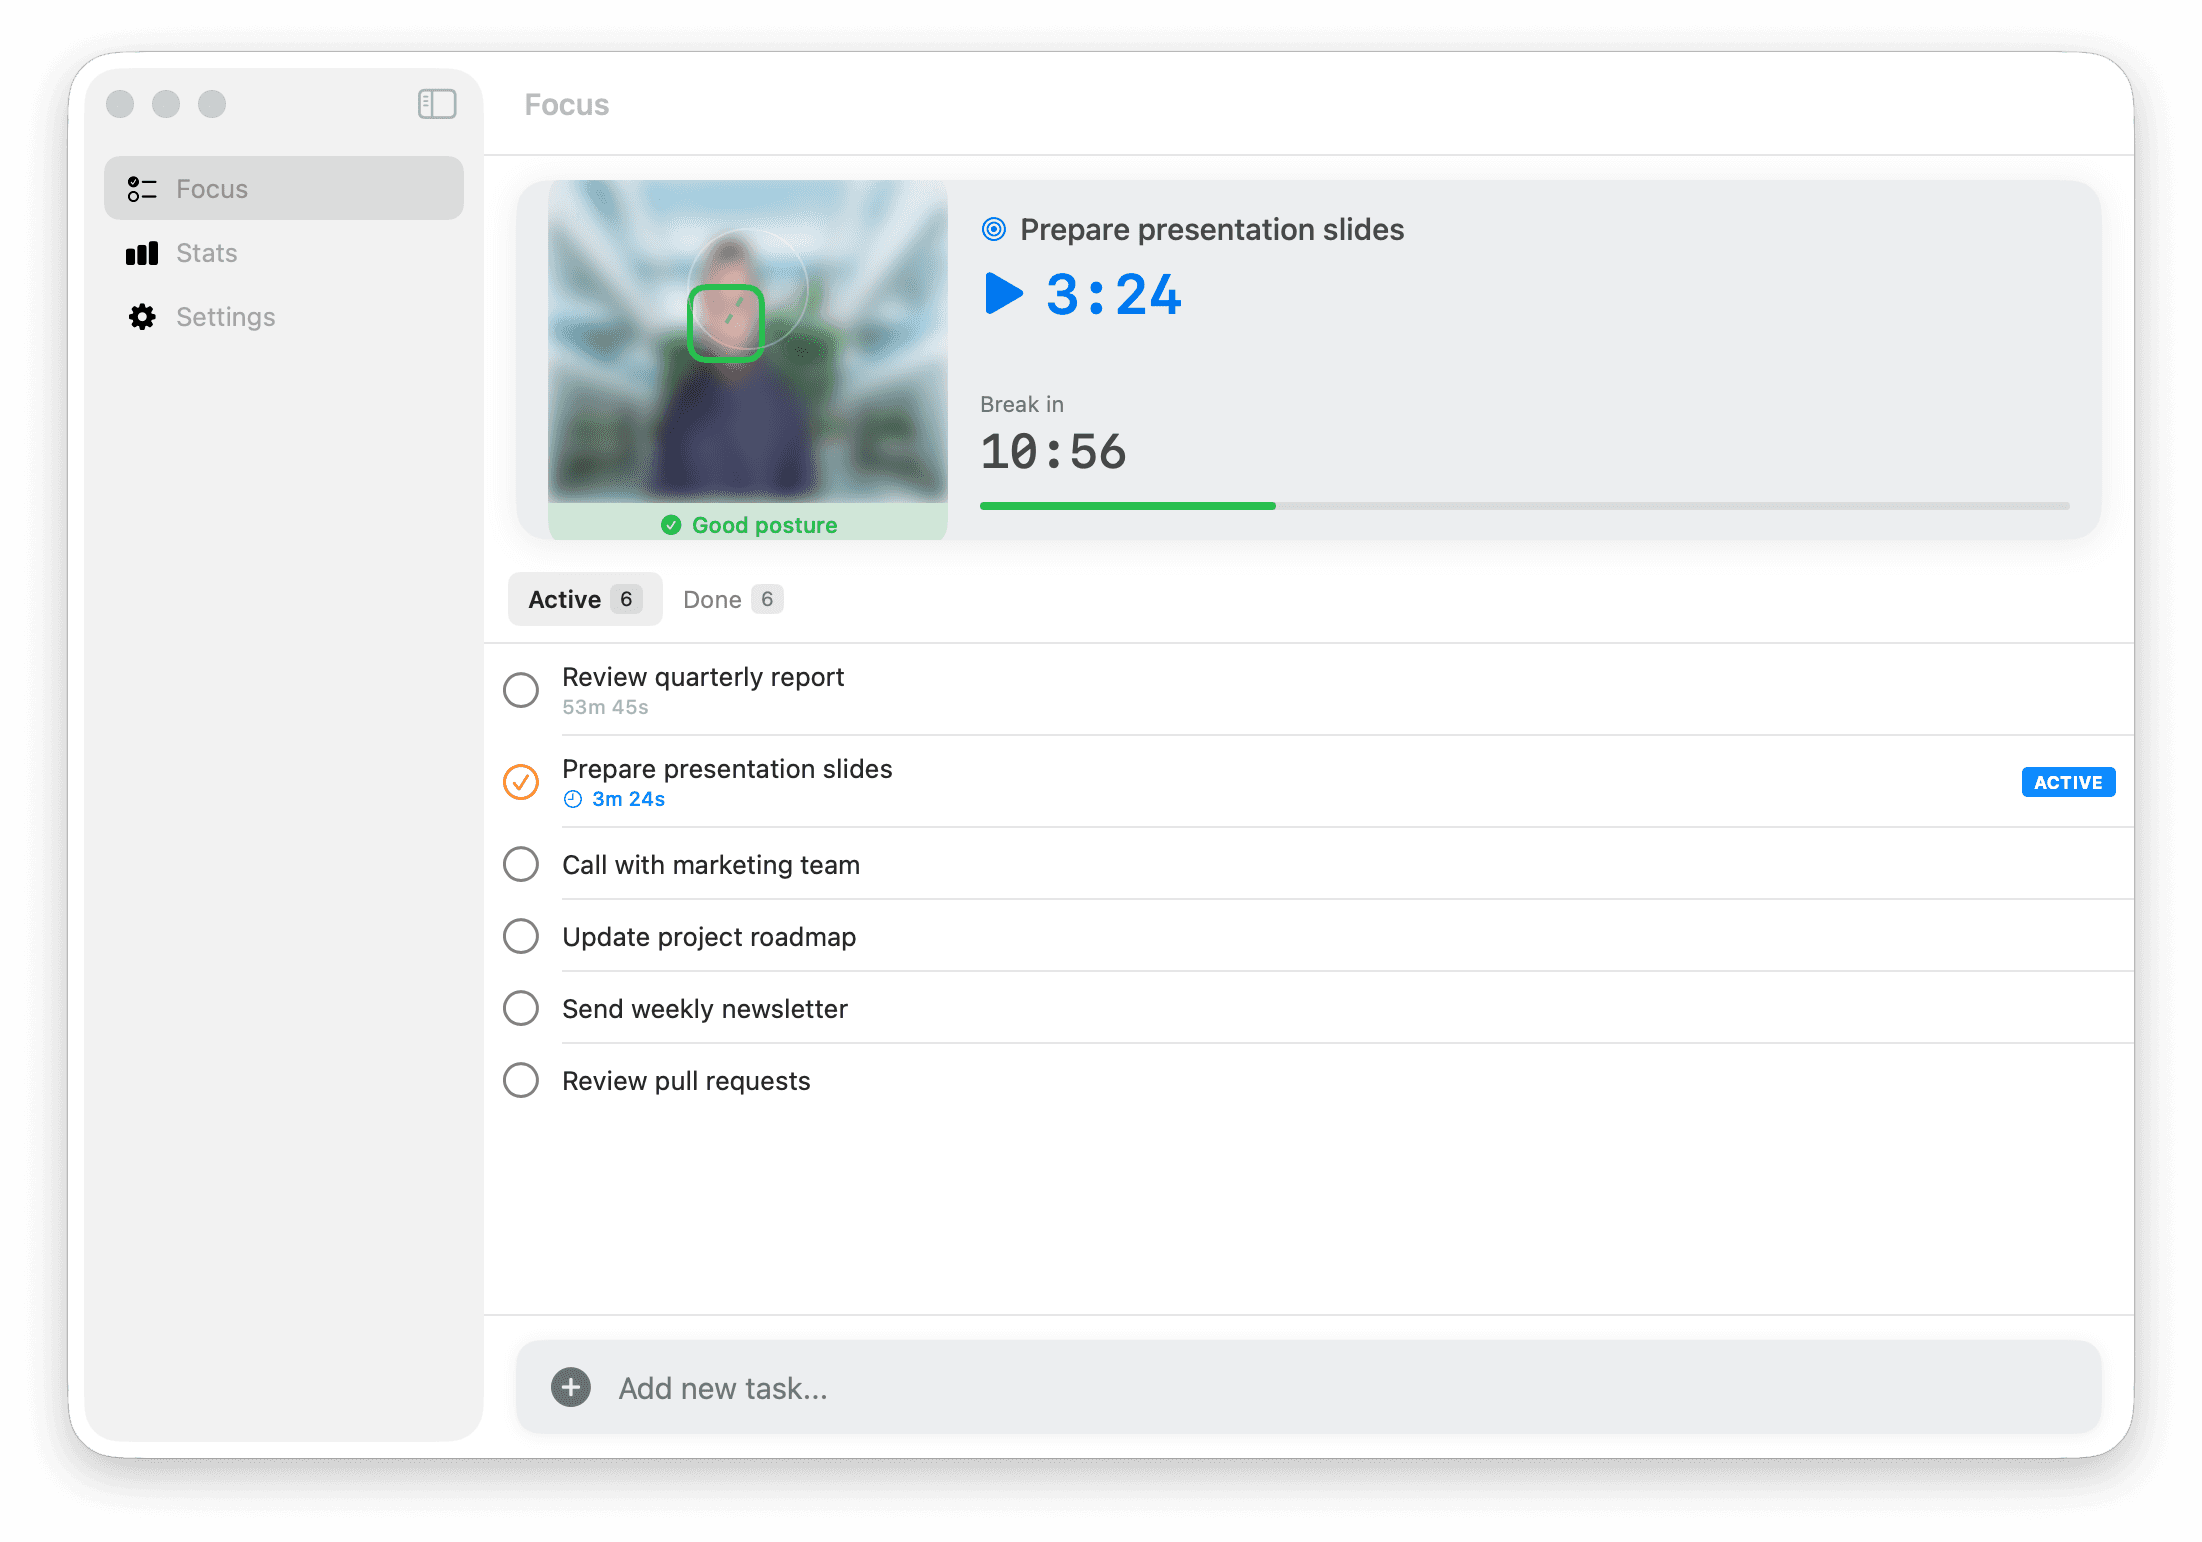Collapse the sidebar using the toggle icon
The width and height of the screenshot is (2202, 1542).
436,103
